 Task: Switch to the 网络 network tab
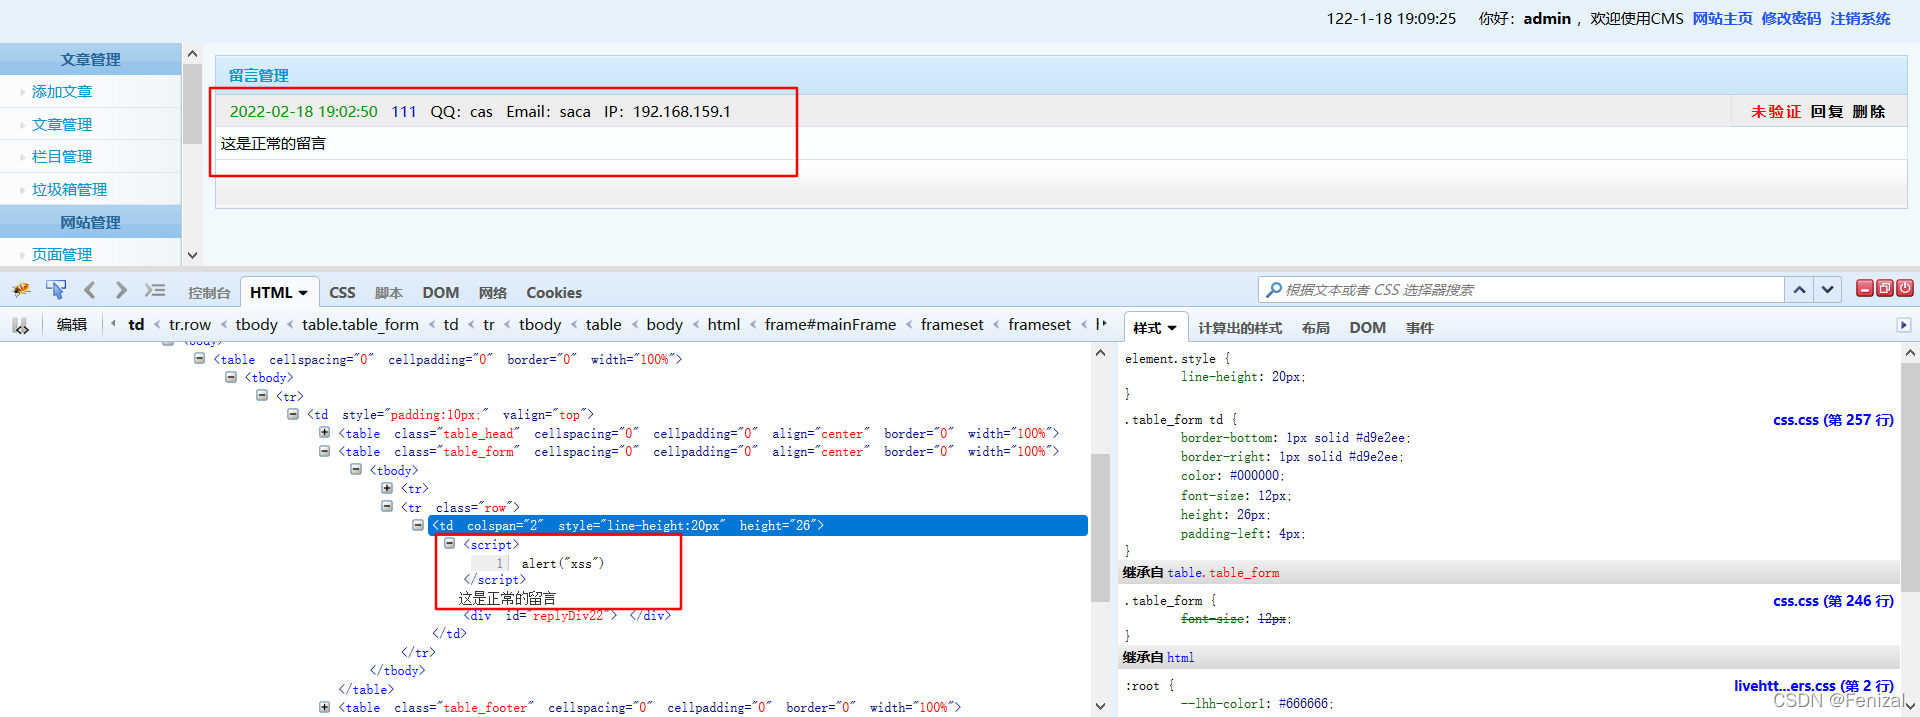pyautogui.click(x=493, y=293)
